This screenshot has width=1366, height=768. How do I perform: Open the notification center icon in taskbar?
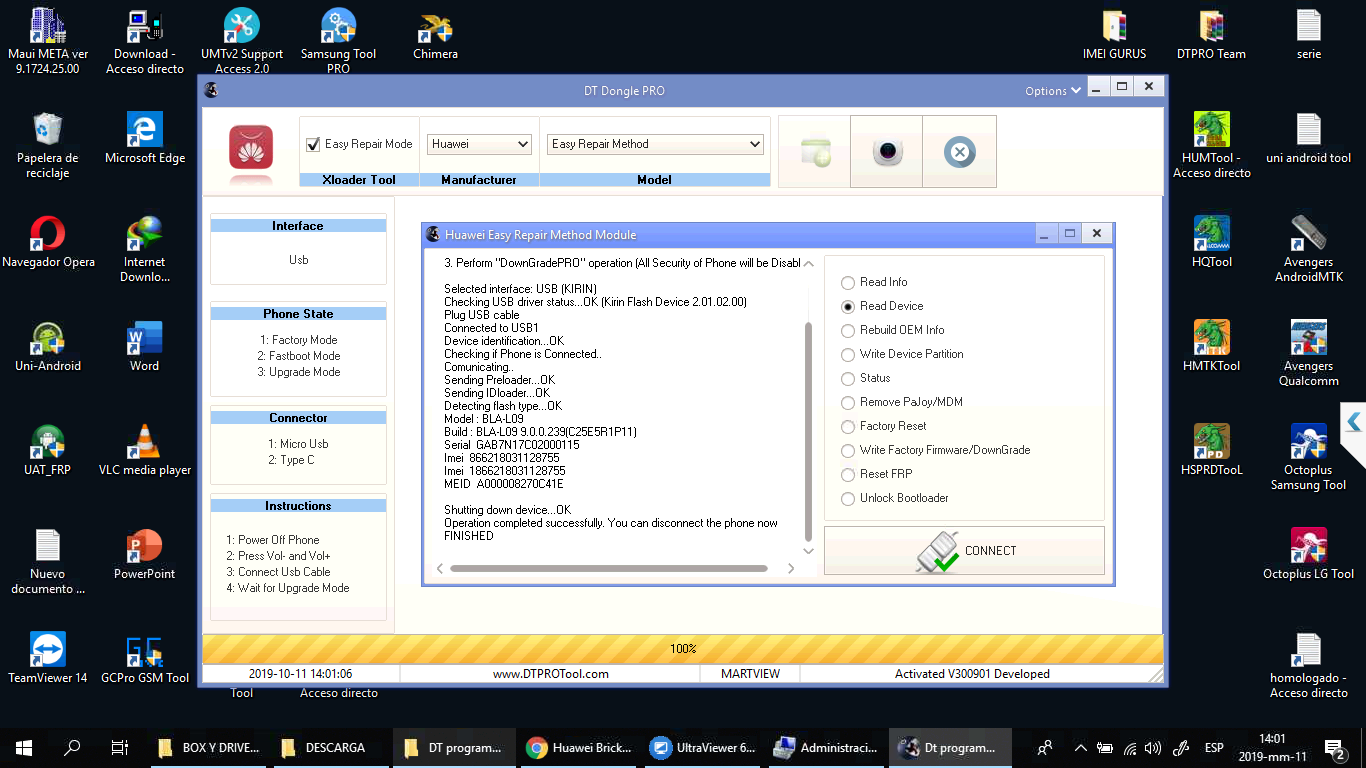1334,747
